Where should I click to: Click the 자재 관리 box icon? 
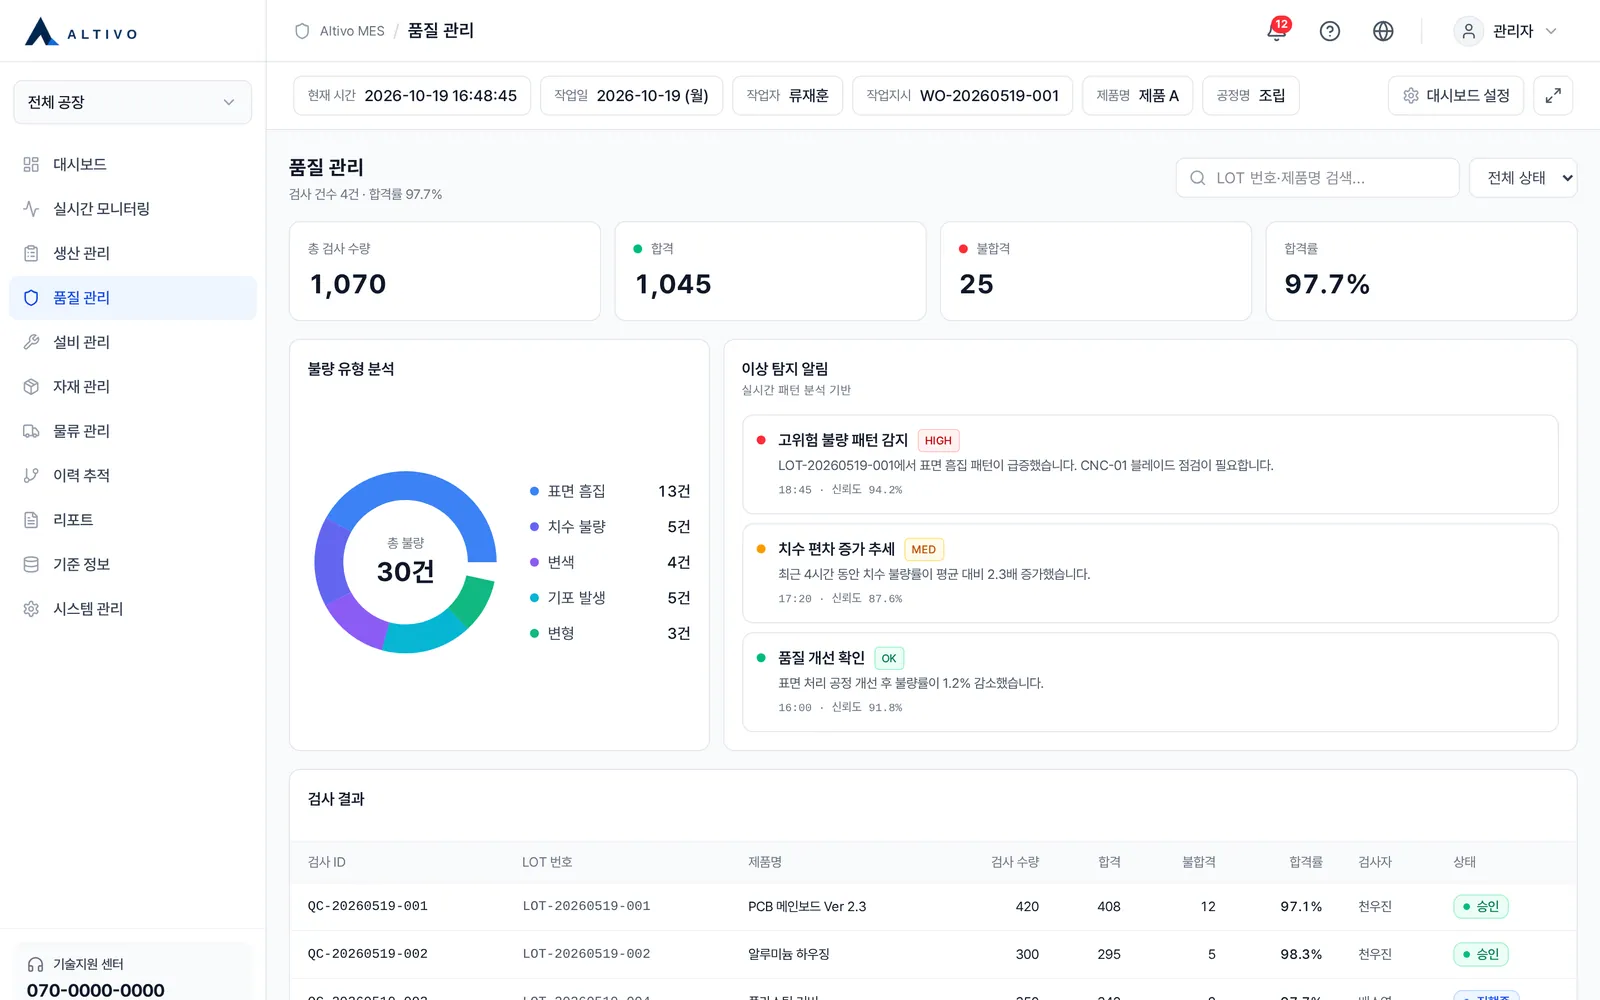[31, 387]
